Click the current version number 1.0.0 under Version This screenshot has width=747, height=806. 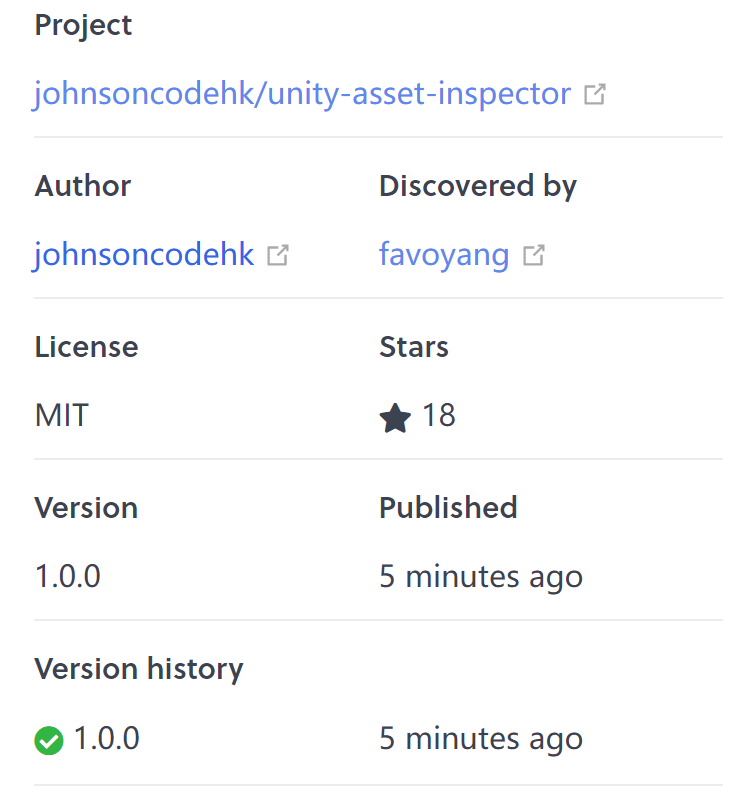pyautogui.click(x=68, y=577)
